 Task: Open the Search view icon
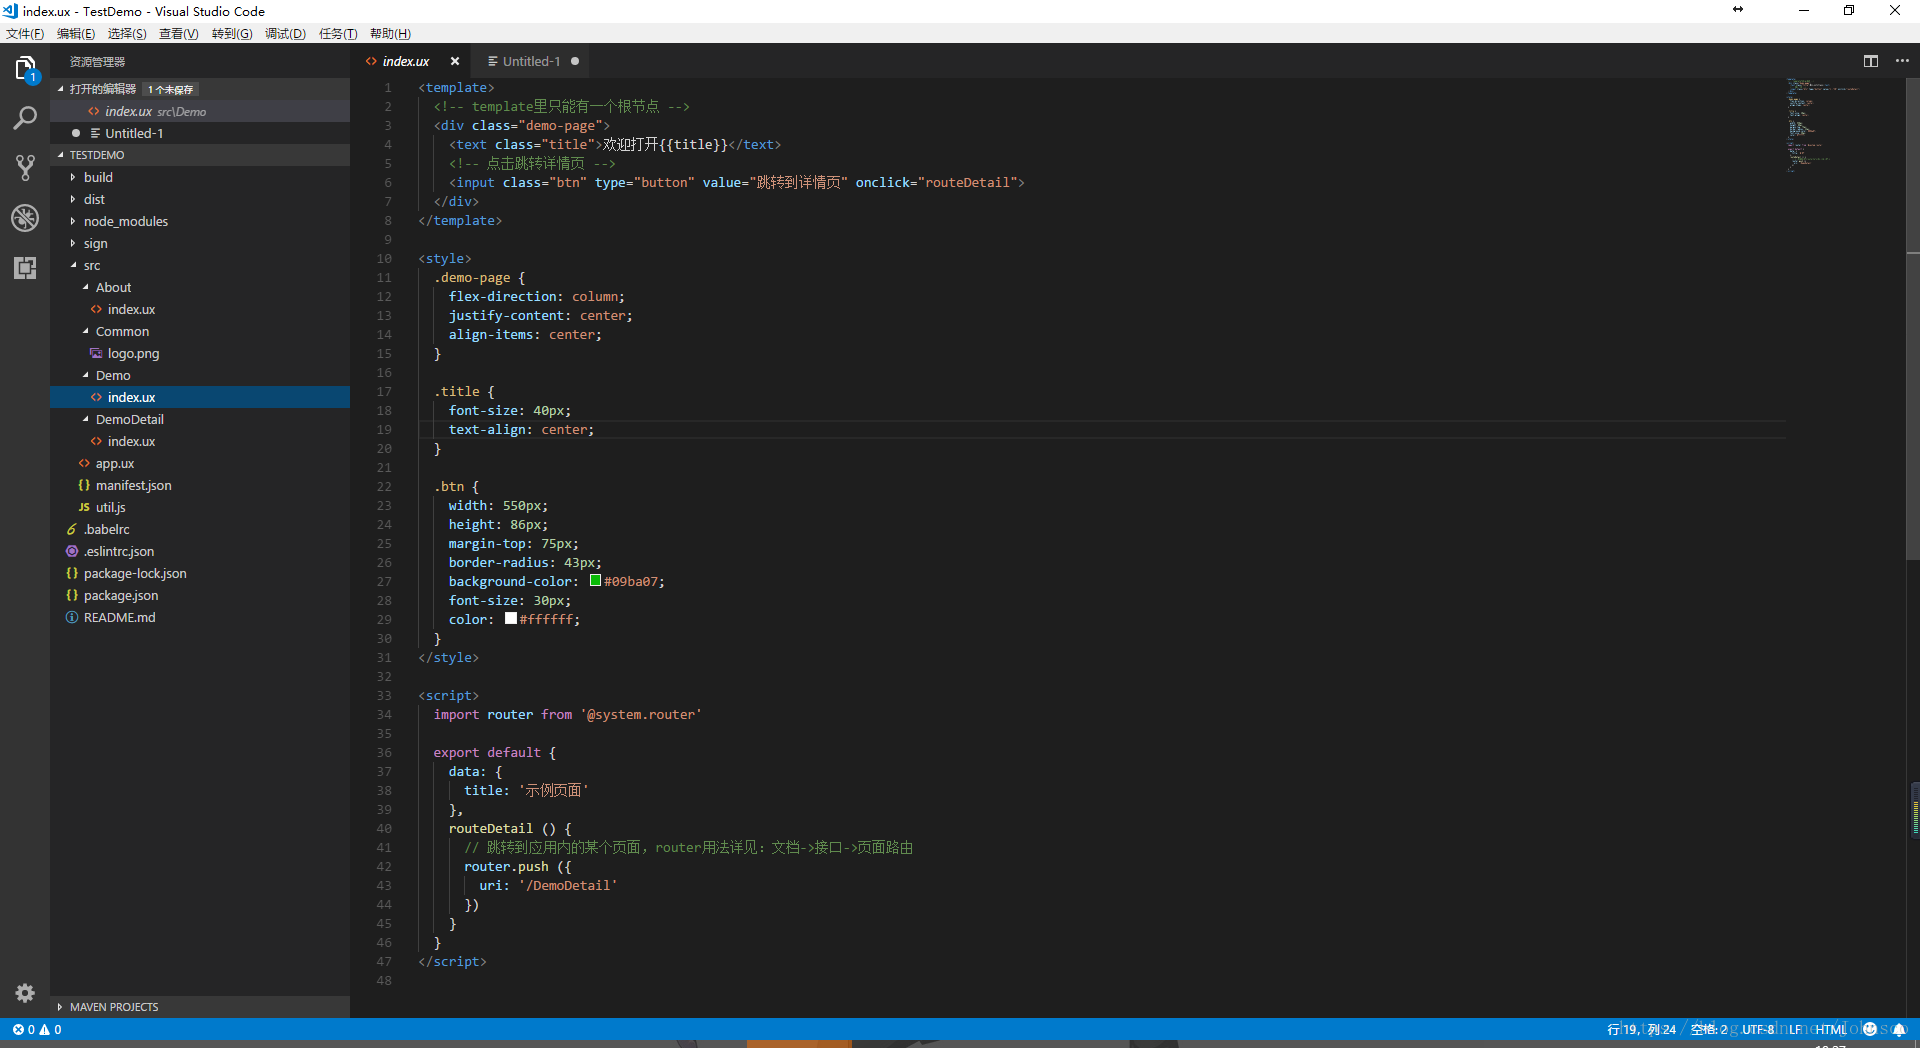(25, 118)
